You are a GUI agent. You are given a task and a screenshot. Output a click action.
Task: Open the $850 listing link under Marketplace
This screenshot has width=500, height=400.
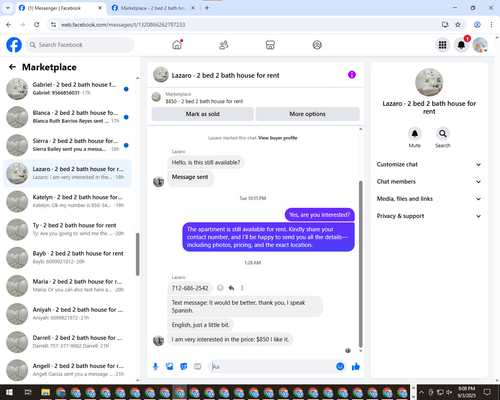204,101
